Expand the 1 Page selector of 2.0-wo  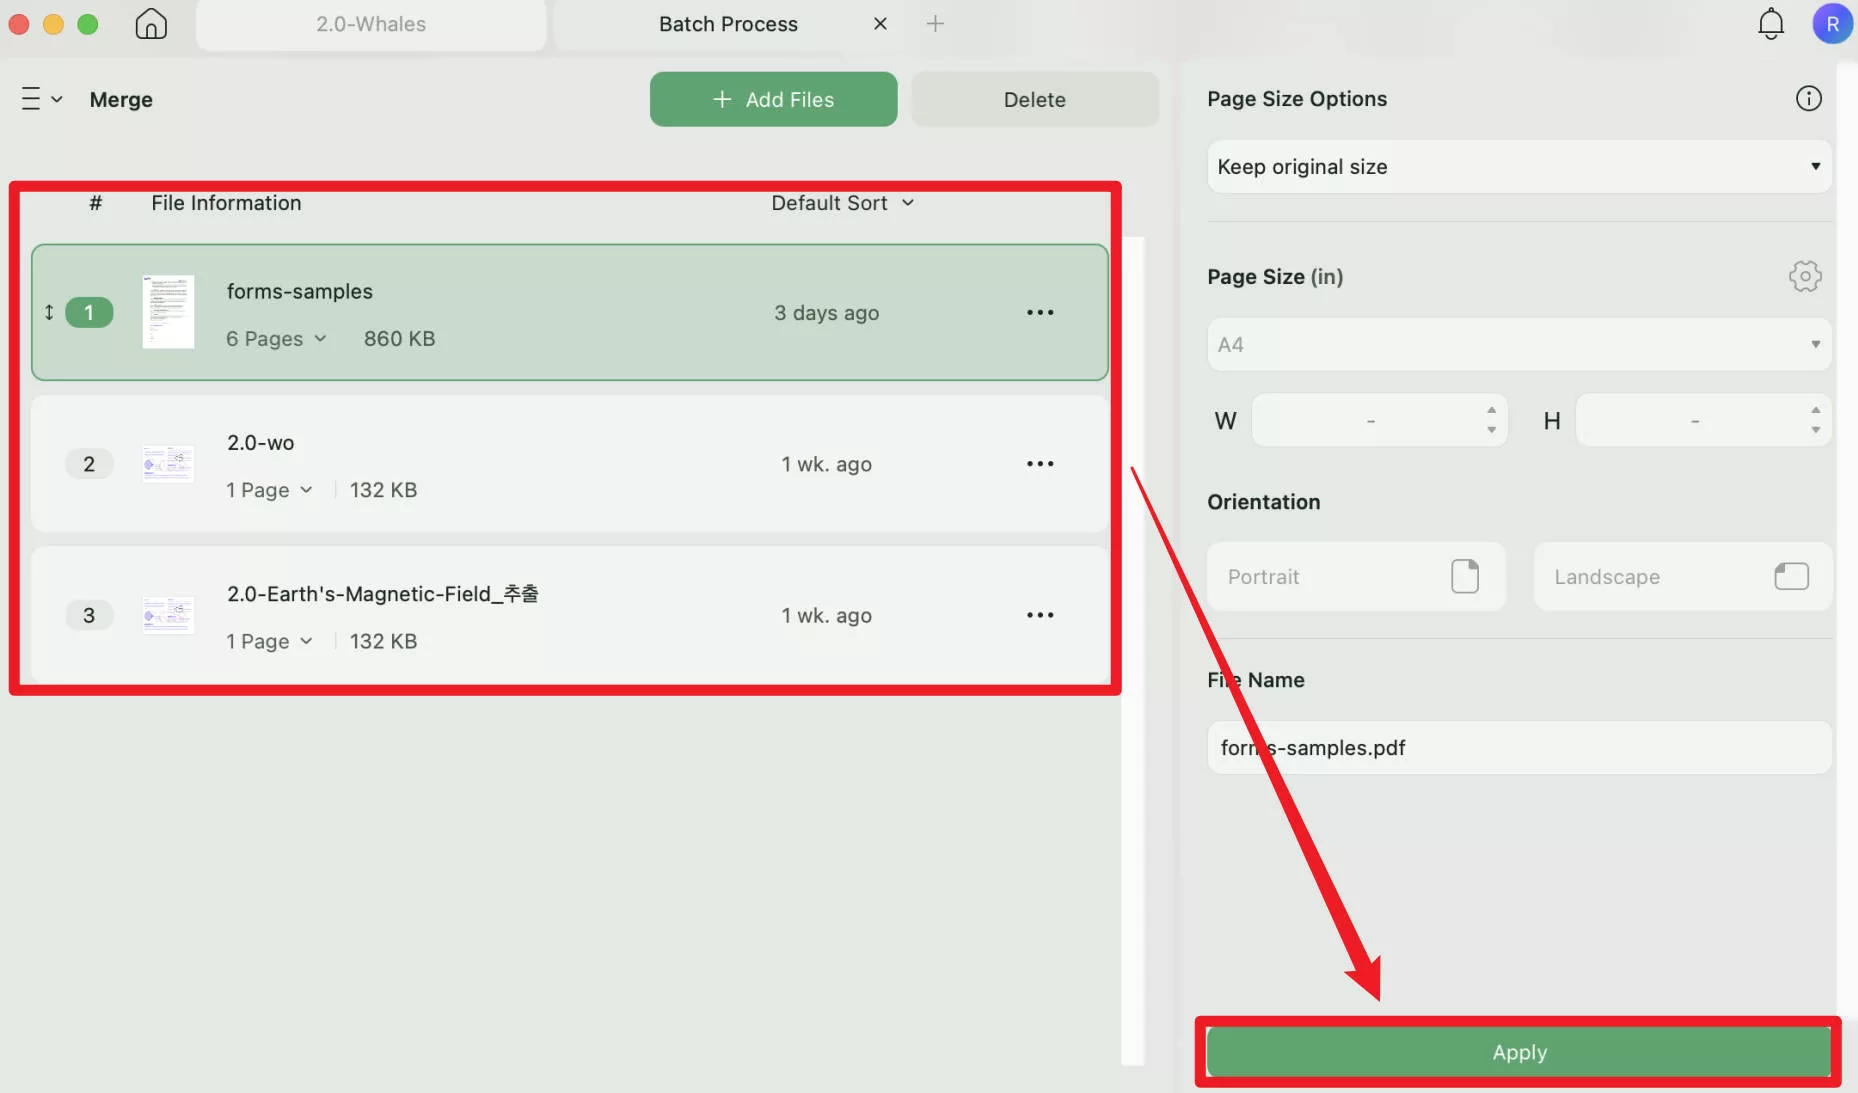[269, 490]
